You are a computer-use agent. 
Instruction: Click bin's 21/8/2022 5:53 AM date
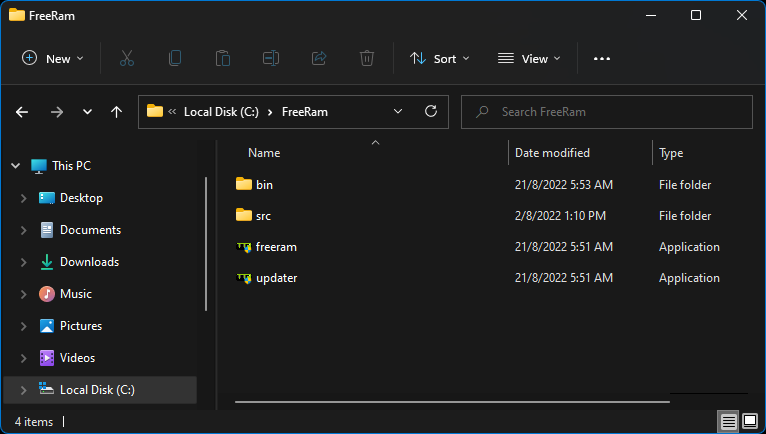pos(564,185)
